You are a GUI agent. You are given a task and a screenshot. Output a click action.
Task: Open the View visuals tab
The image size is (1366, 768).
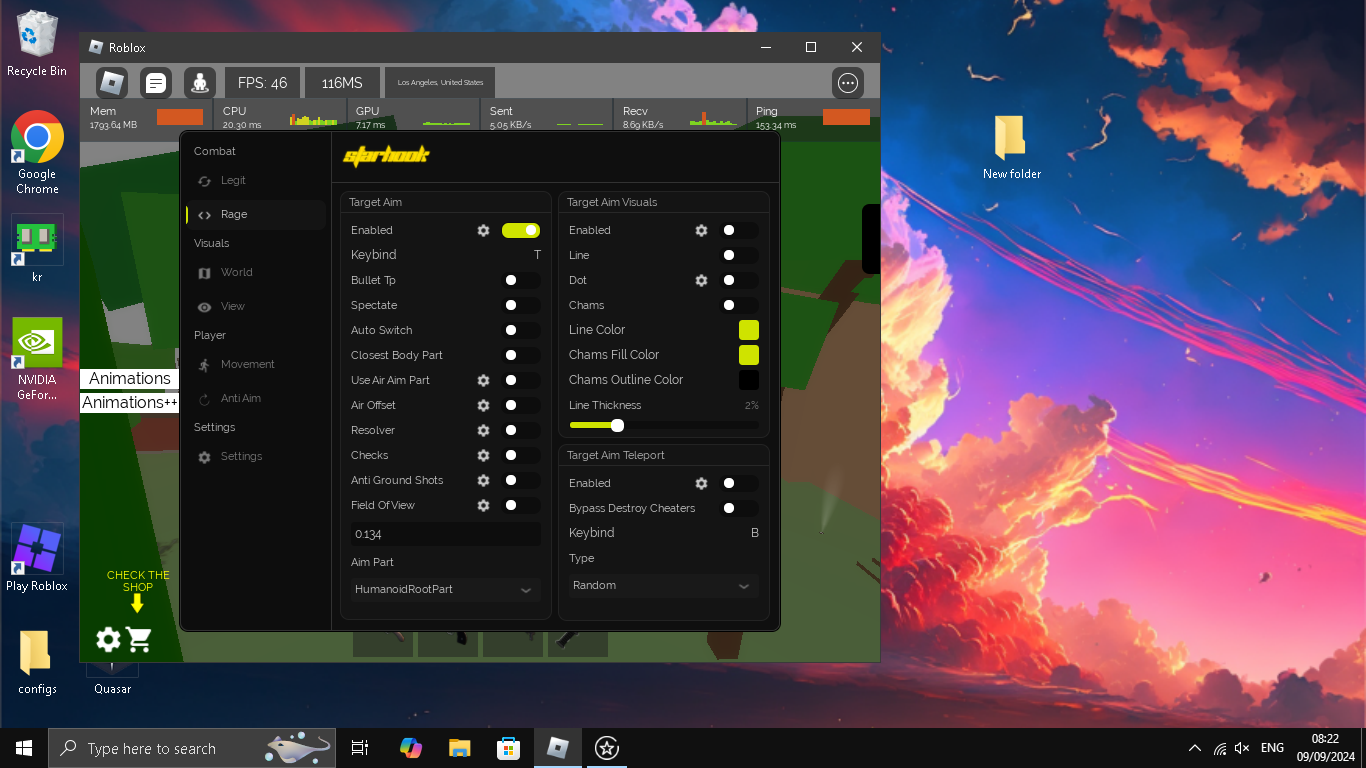click(256, 307)
